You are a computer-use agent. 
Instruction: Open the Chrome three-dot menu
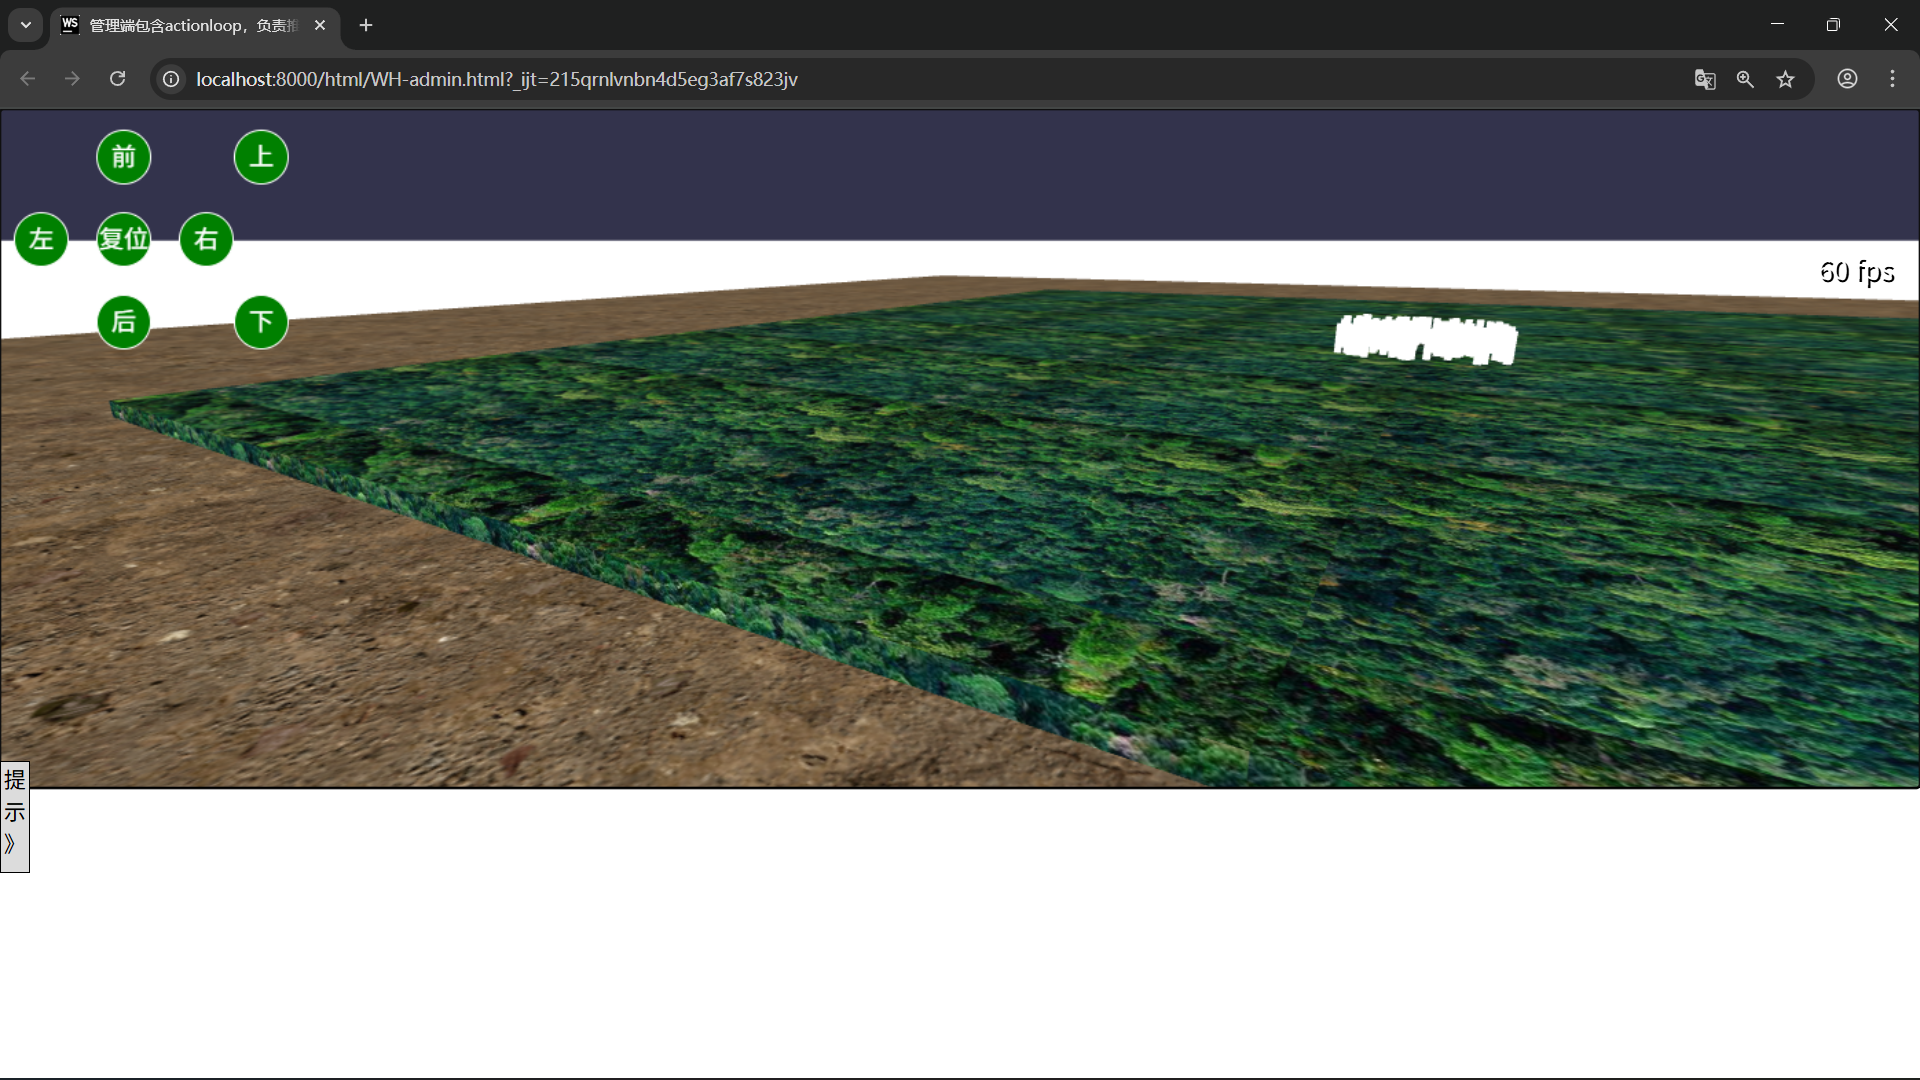pos(1892,79)
